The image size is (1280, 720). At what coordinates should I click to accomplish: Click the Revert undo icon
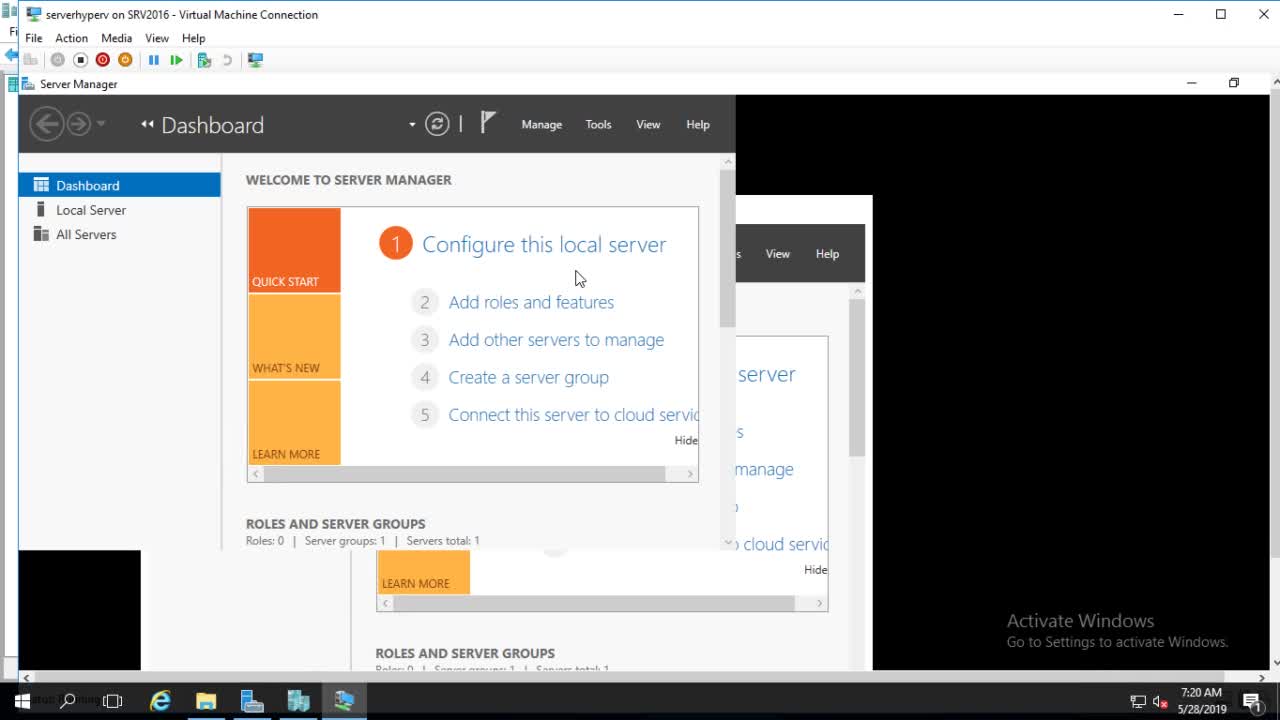(228, 60)
